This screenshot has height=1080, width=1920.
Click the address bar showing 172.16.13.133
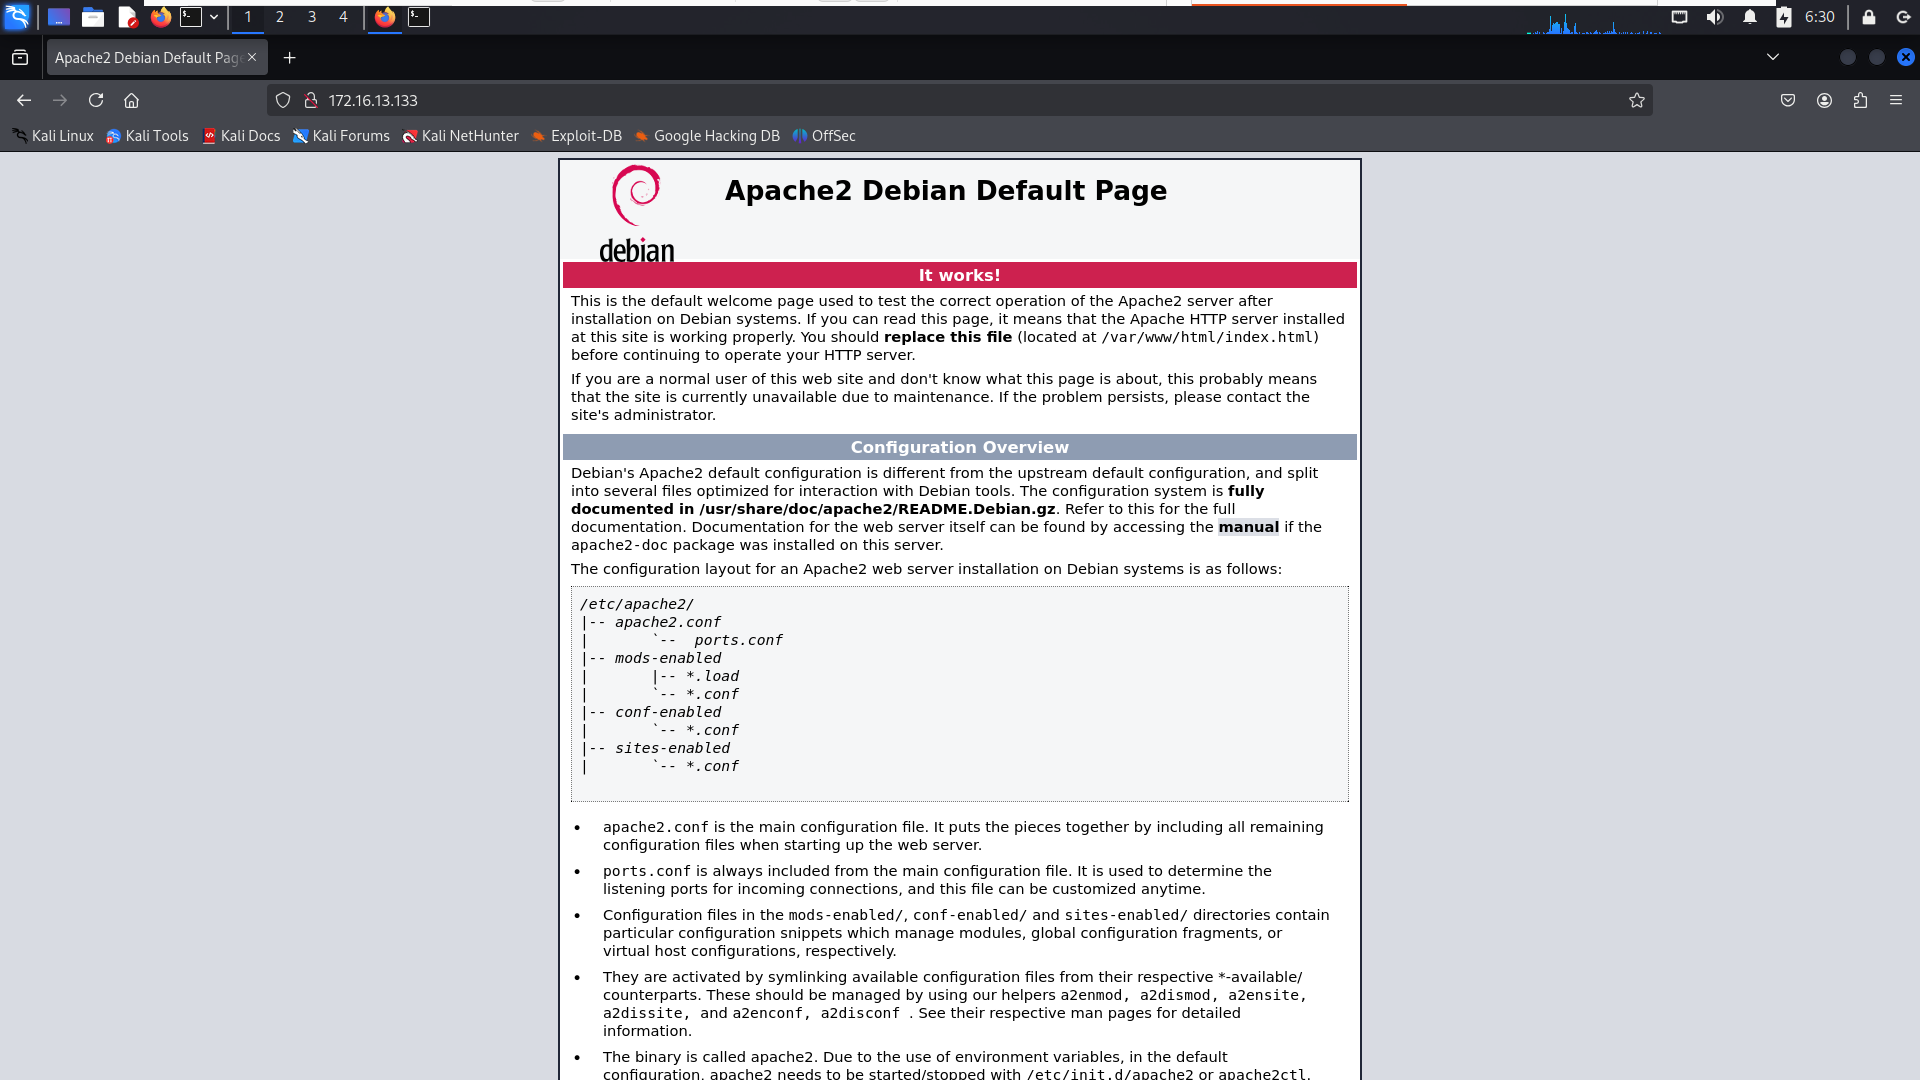tap(960, 100)
